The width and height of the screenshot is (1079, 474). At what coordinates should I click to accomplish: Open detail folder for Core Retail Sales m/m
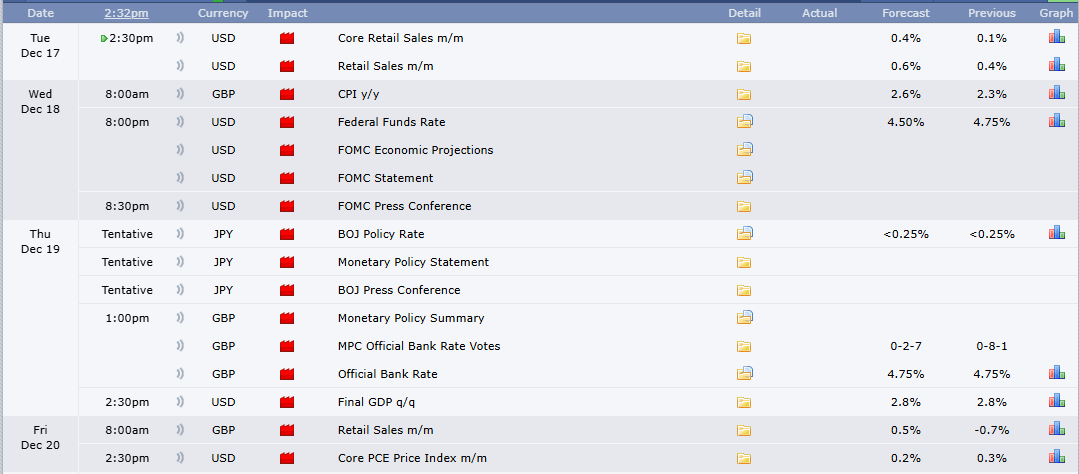(x=744, y=39)
